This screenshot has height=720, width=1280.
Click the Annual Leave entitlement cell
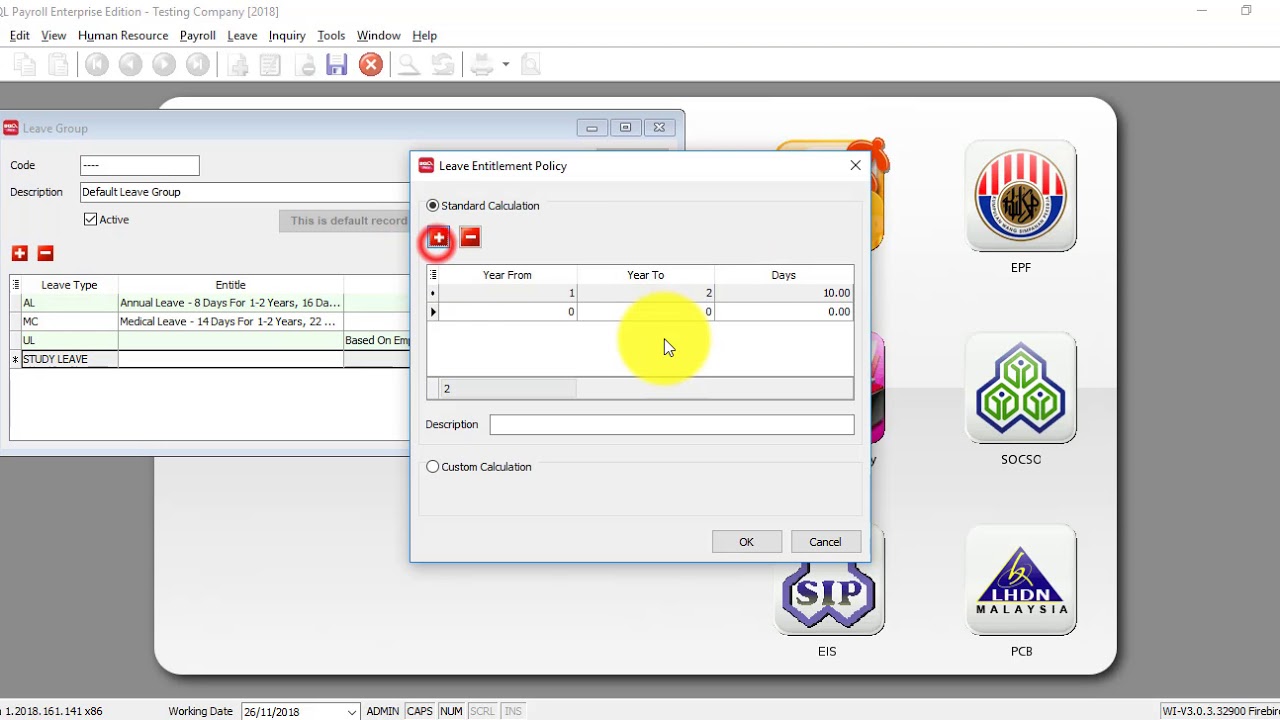(230, 303)
